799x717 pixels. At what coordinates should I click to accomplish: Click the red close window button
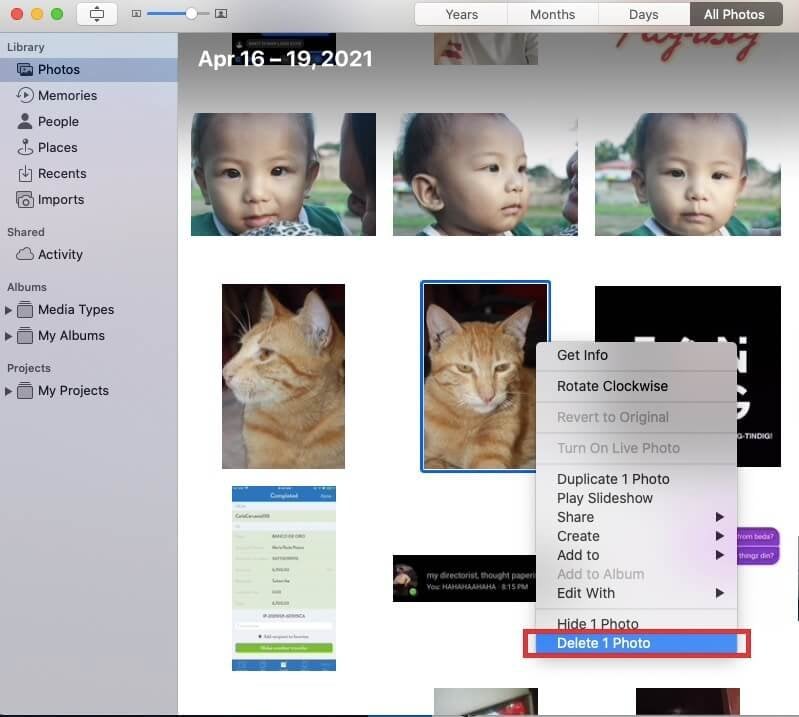click(17, 14)
